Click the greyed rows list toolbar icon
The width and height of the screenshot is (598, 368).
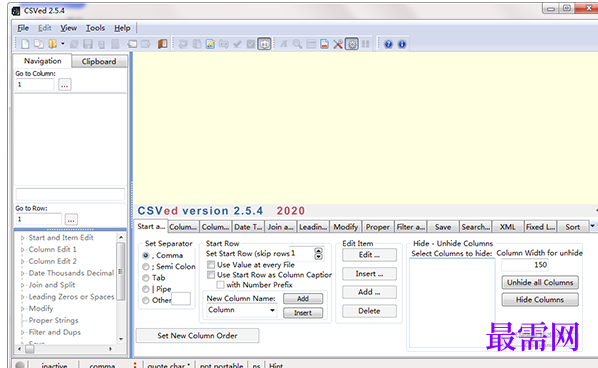(x=311, y=44)
